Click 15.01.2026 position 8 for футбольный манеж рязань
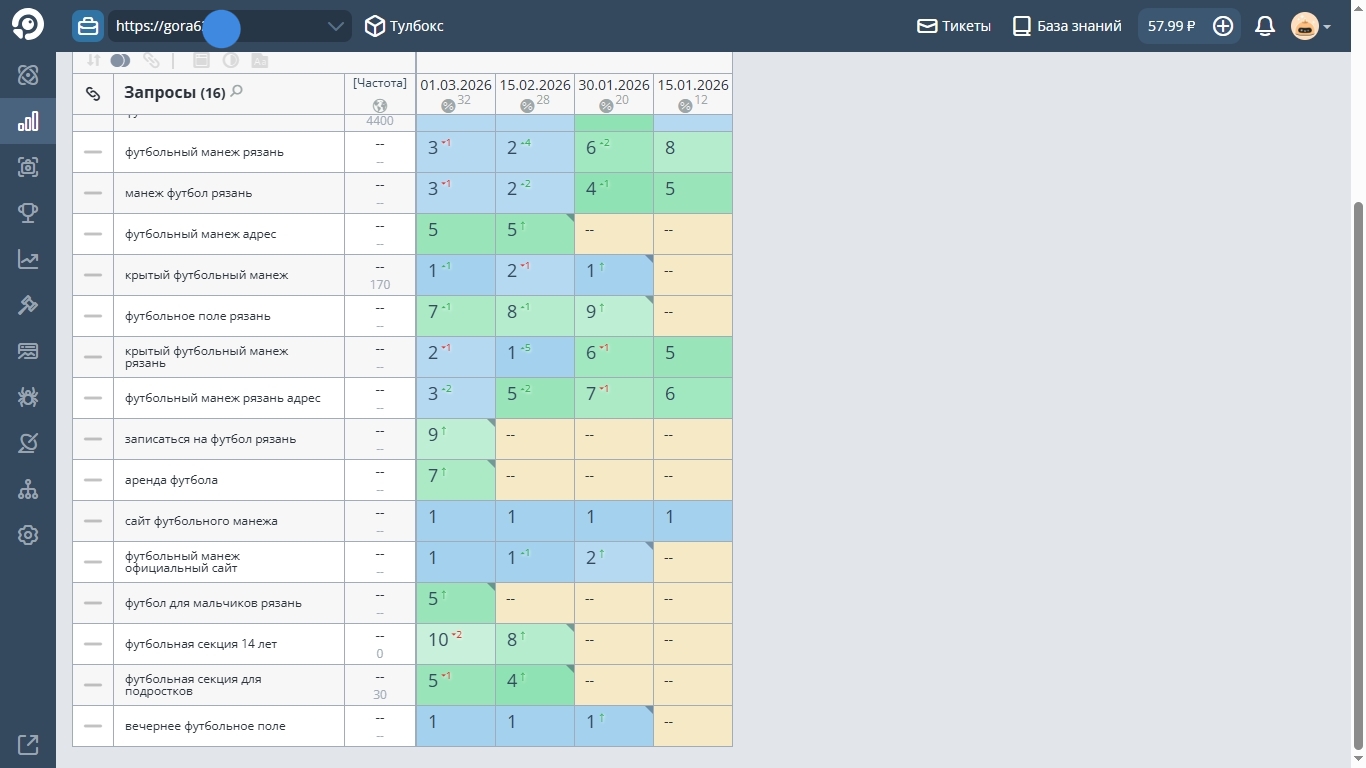The width and height of the screenshot is (1366, 768). [x=693, y=152]
